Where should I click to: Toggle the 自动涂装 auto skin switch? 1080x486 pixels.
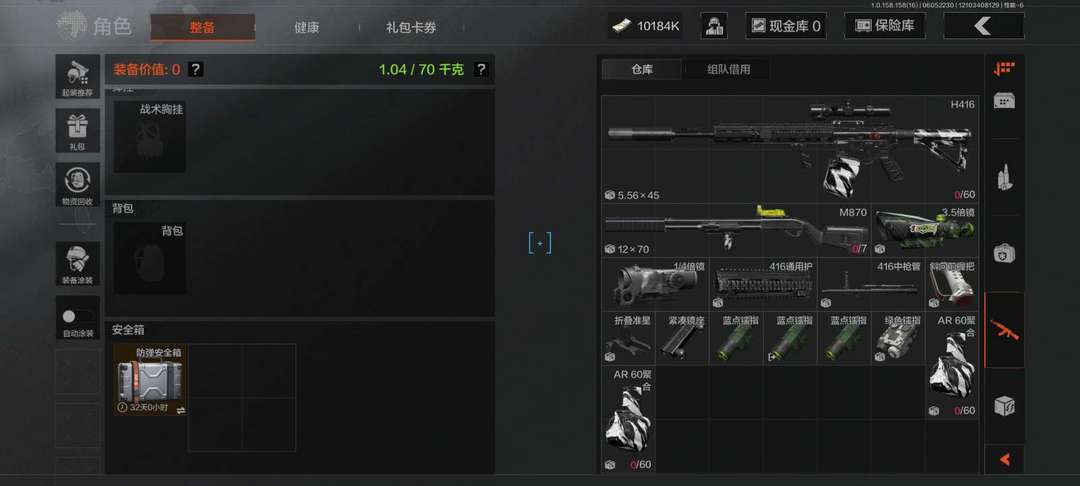click(78, 318)
